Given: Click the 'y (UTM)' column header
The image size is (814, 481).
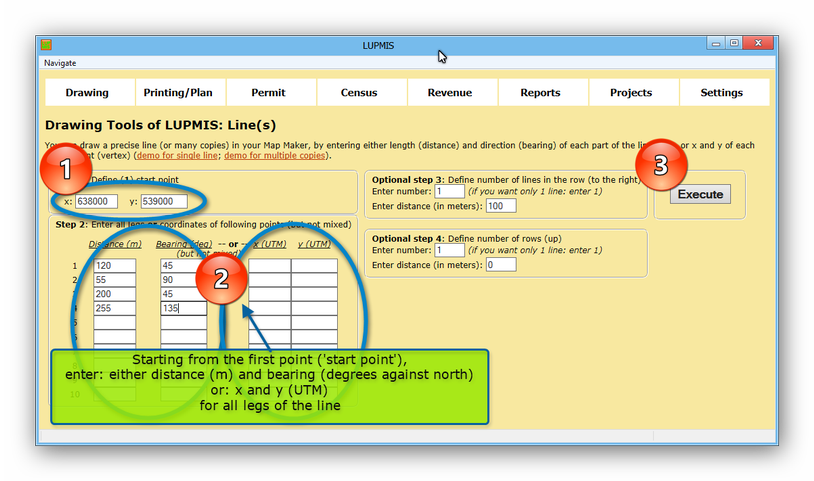Looking at the screenshot, I should click(314, 244).
